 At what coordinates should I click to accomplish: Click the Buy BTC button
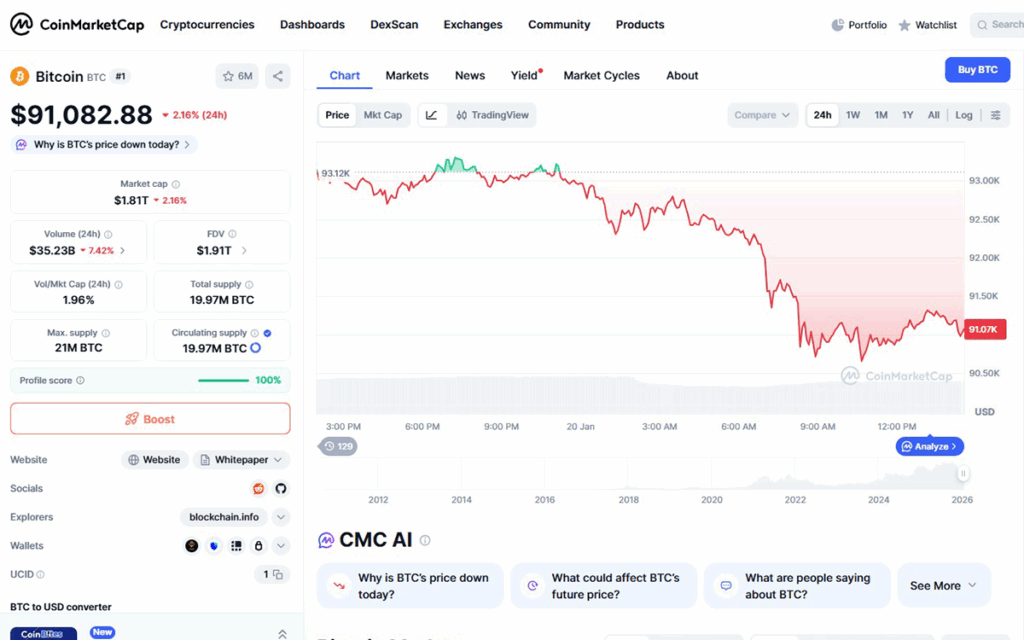[x=977, y=70]
